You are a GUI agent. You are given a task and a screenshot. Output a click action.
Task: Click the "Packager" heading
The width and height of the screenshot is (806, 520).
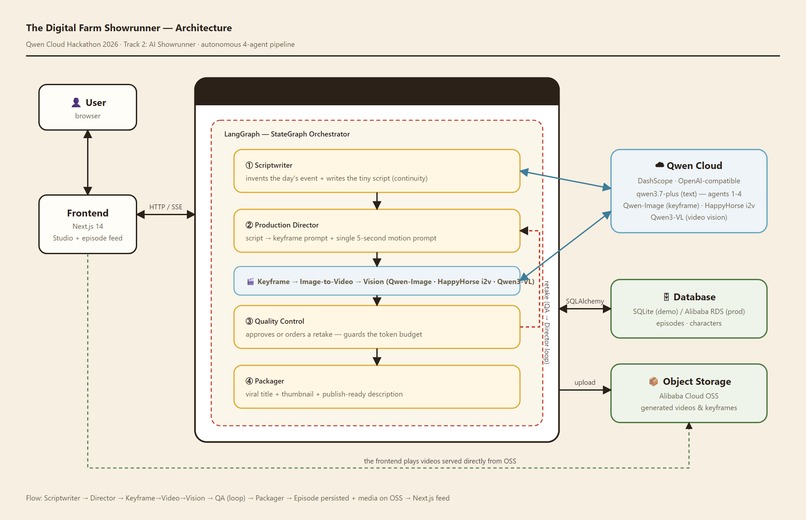(269, 381)
